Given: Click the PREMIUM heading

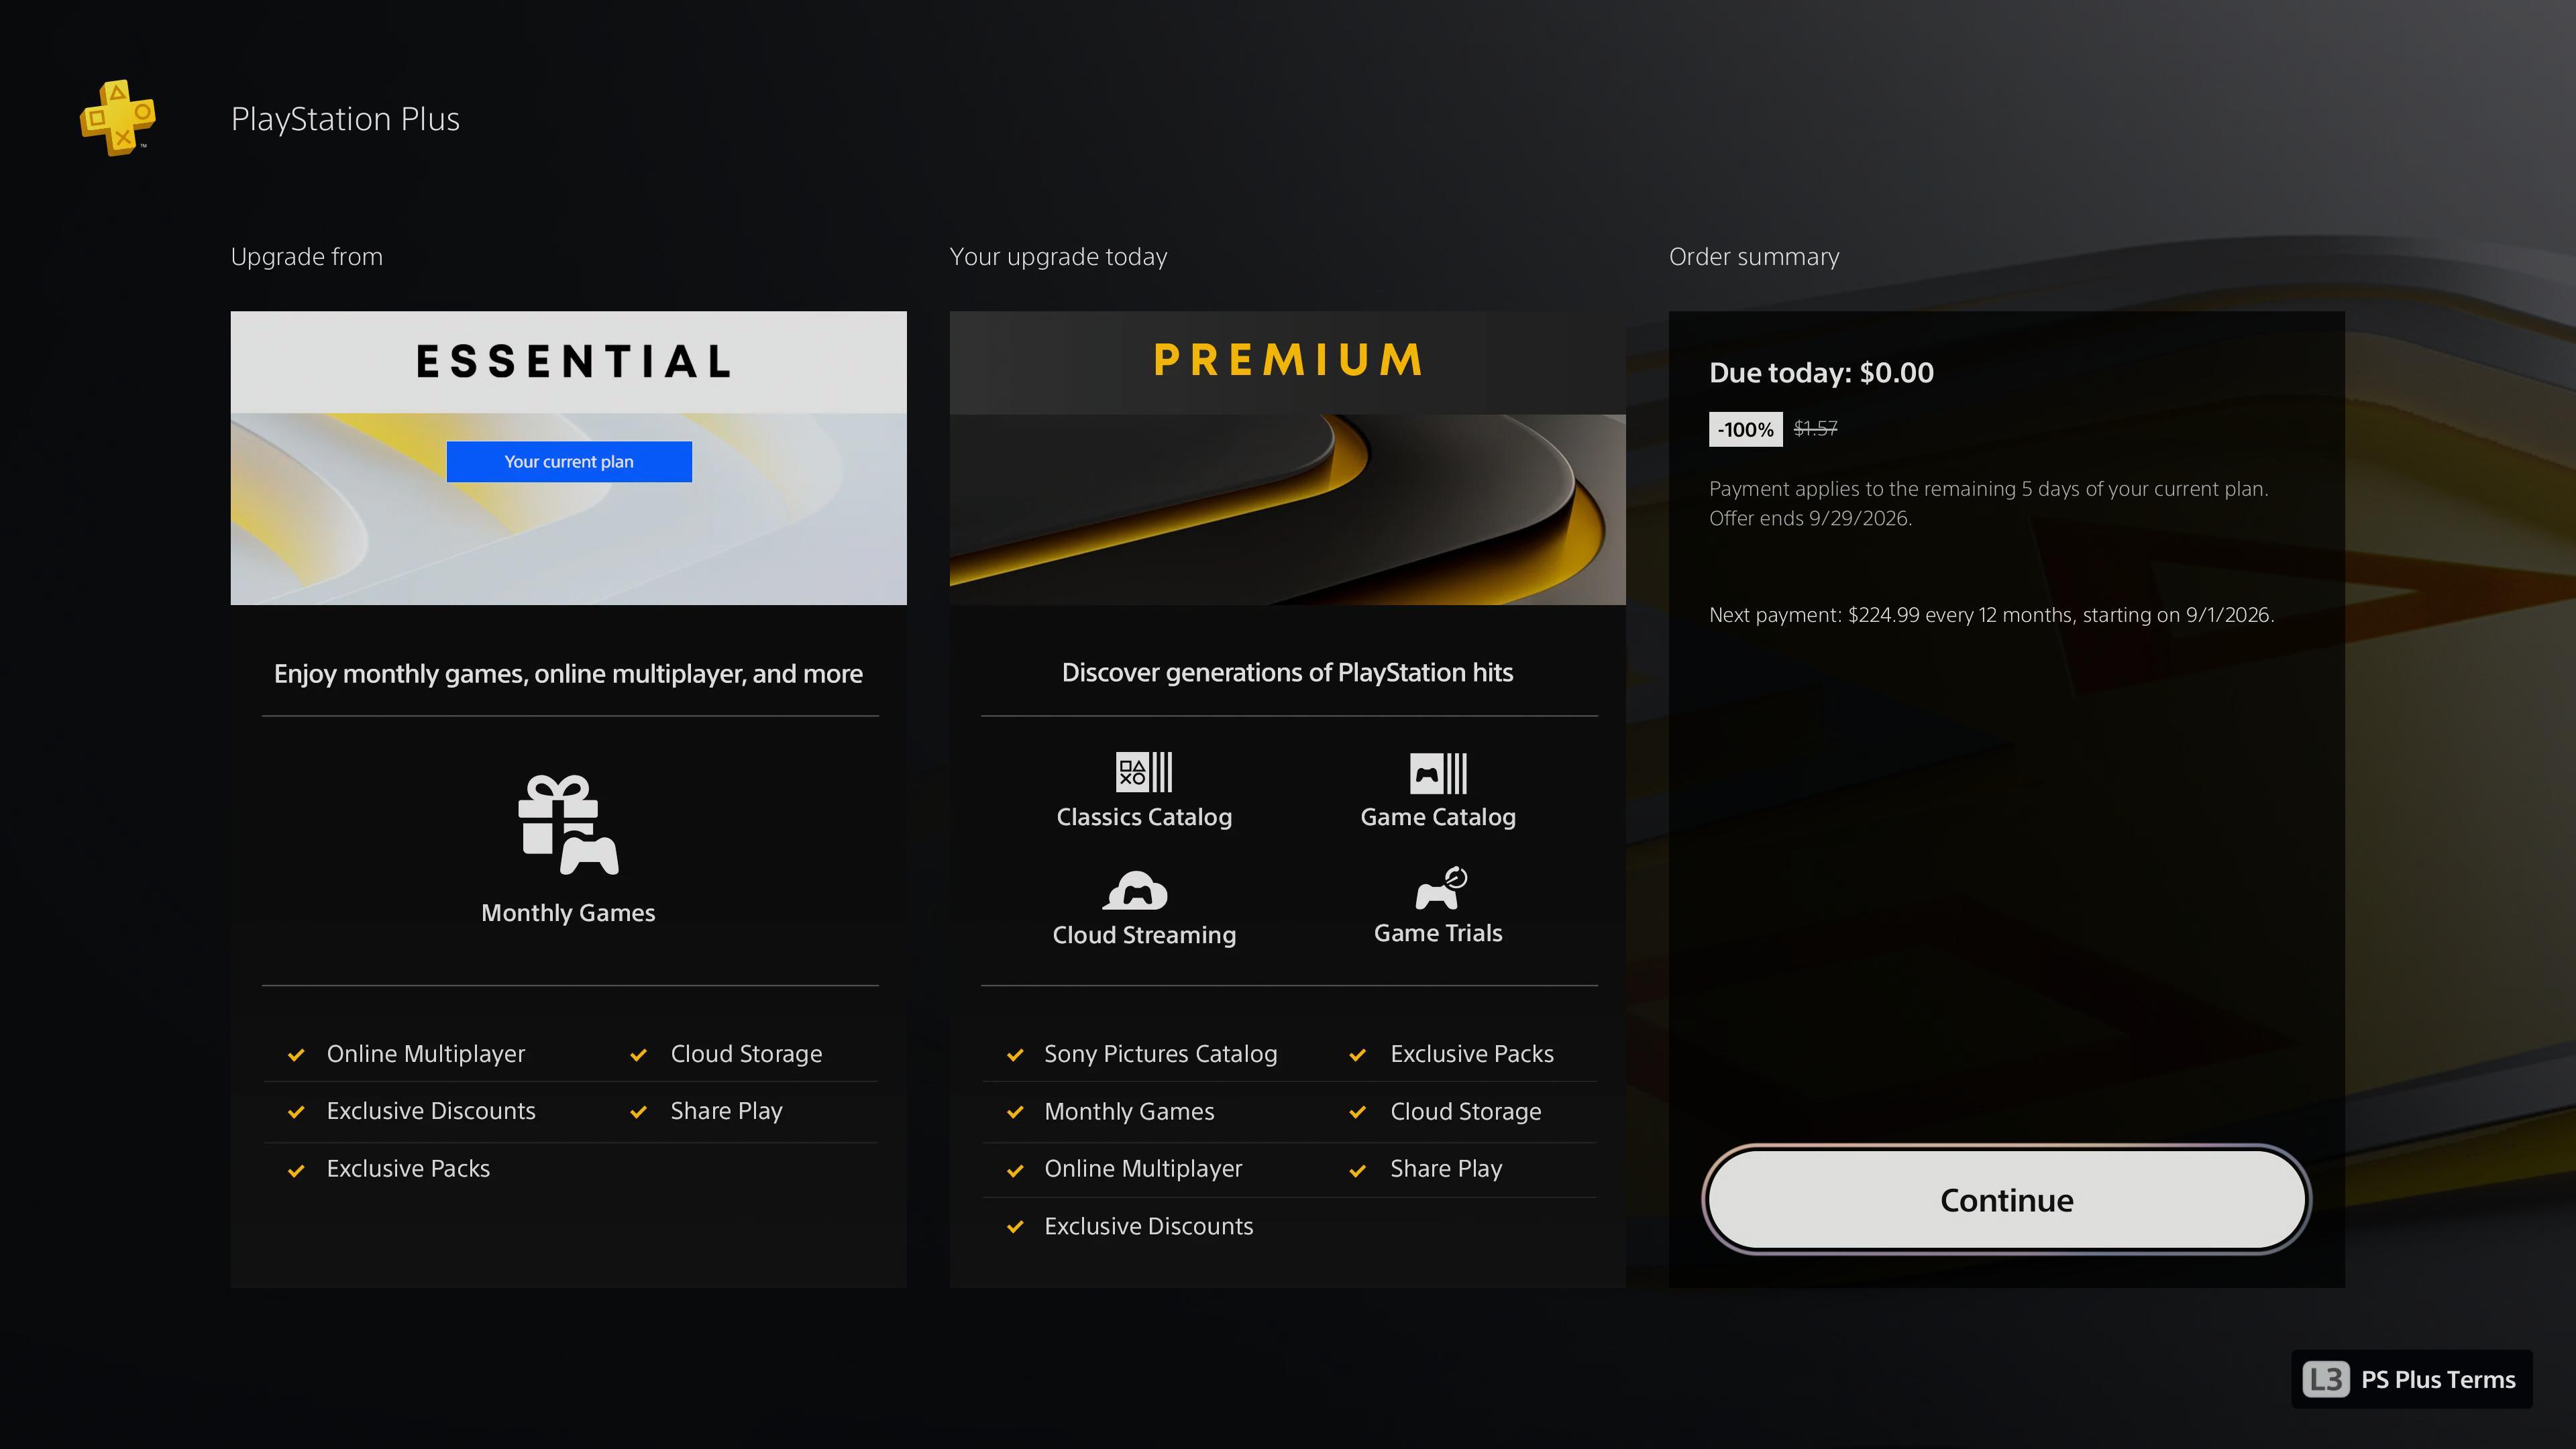Looking at the screenshot, I should (x=1288, y=360).
